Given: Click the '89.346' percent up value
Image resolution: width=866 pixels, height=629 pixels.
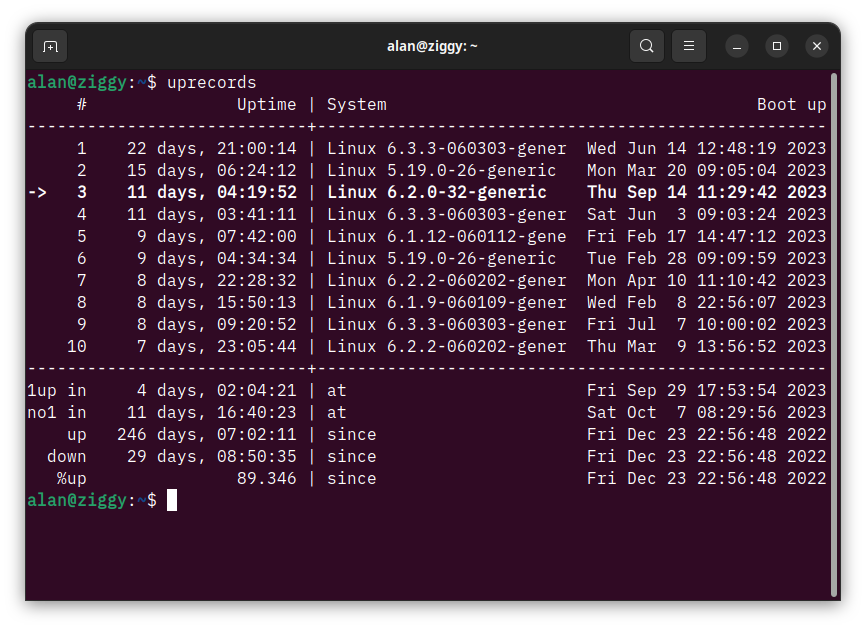Looking at the screenshot, I should (x=266, y=478).
